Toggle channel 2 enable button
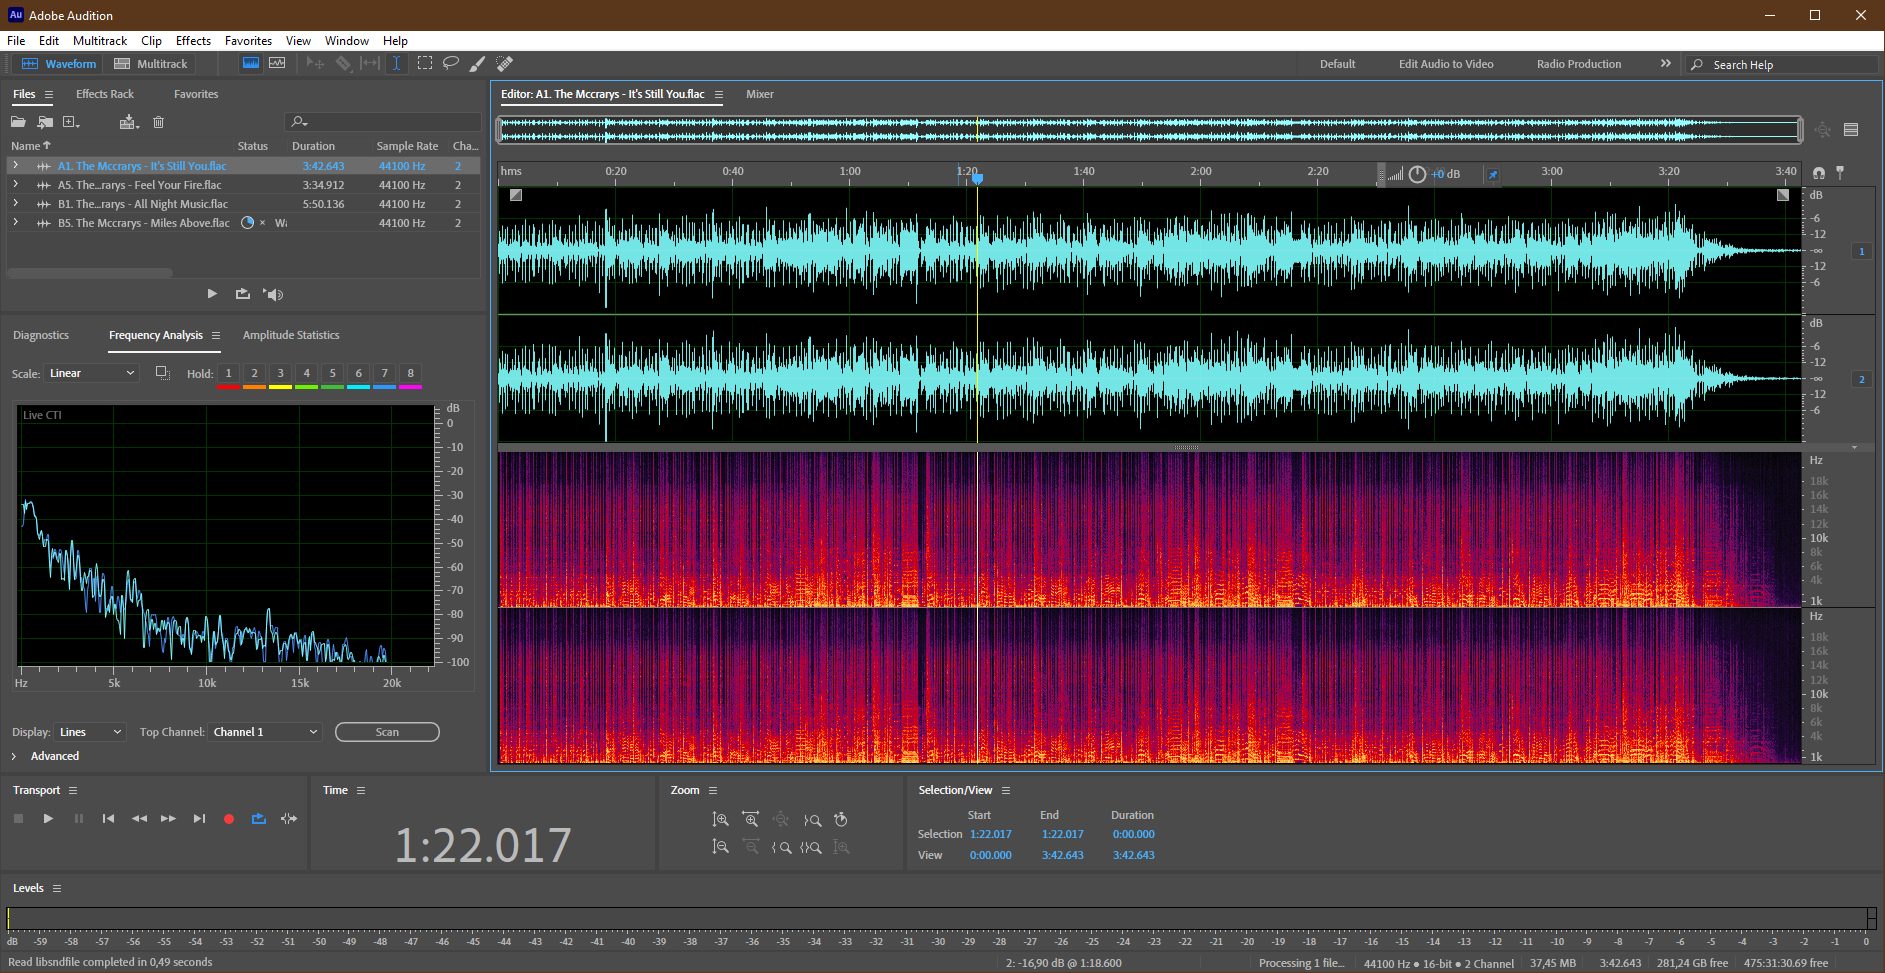 coord(1862,379)
